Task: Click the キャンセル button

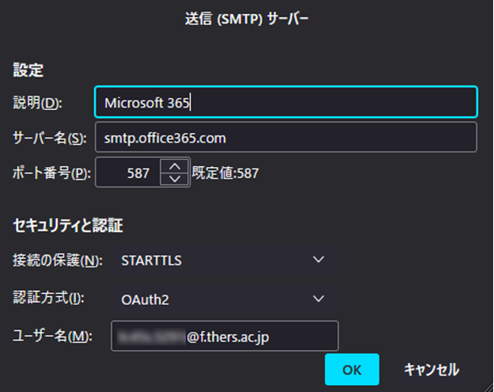Action: click(431, 370)
